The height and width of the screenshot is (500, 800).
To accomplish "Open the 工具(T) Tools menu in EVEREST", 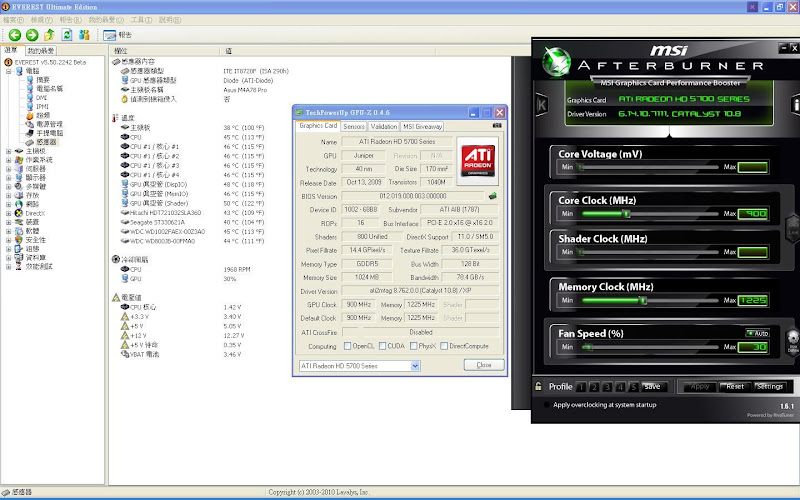I will [x=141, y=20].
